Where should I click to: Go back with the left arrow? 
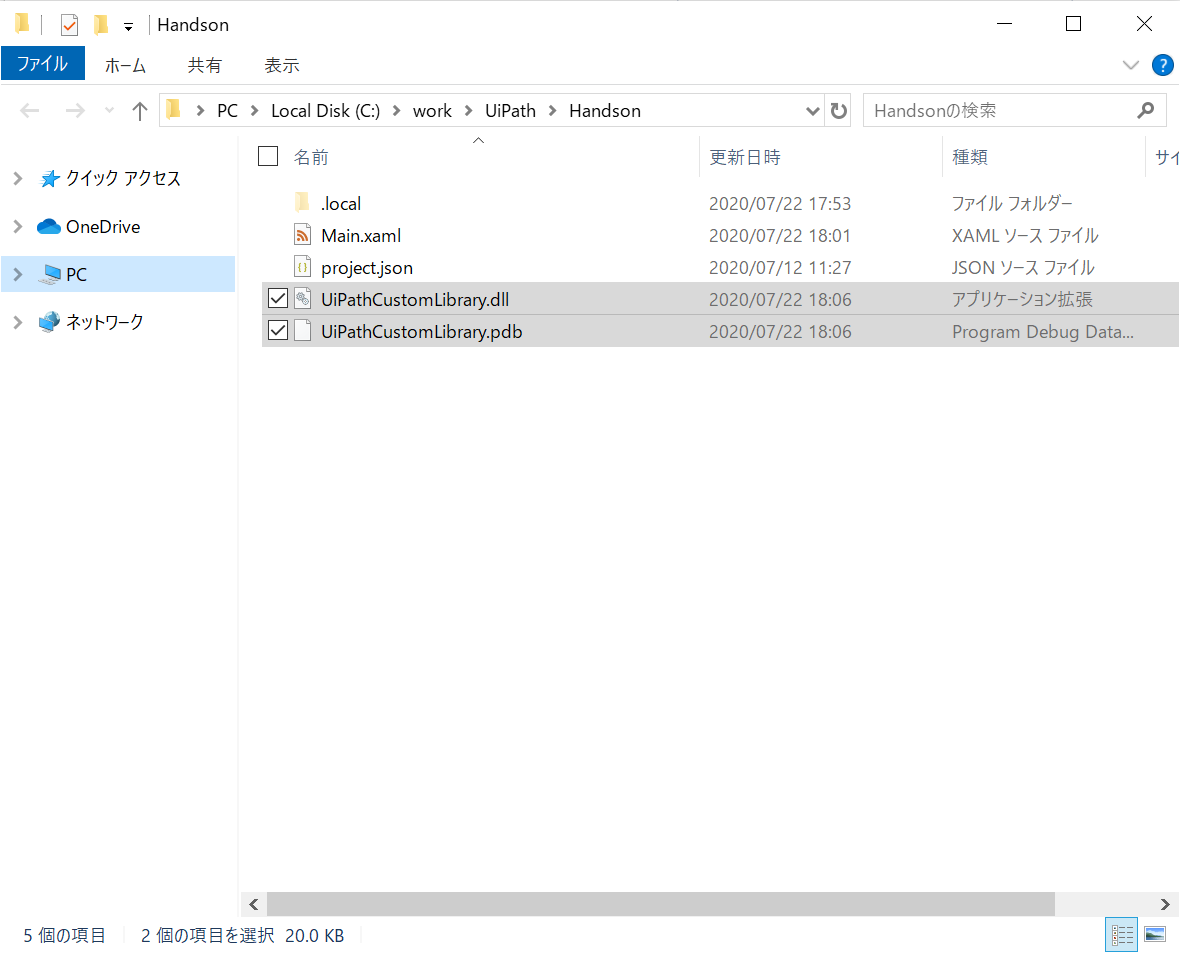(x=29, y=111)
